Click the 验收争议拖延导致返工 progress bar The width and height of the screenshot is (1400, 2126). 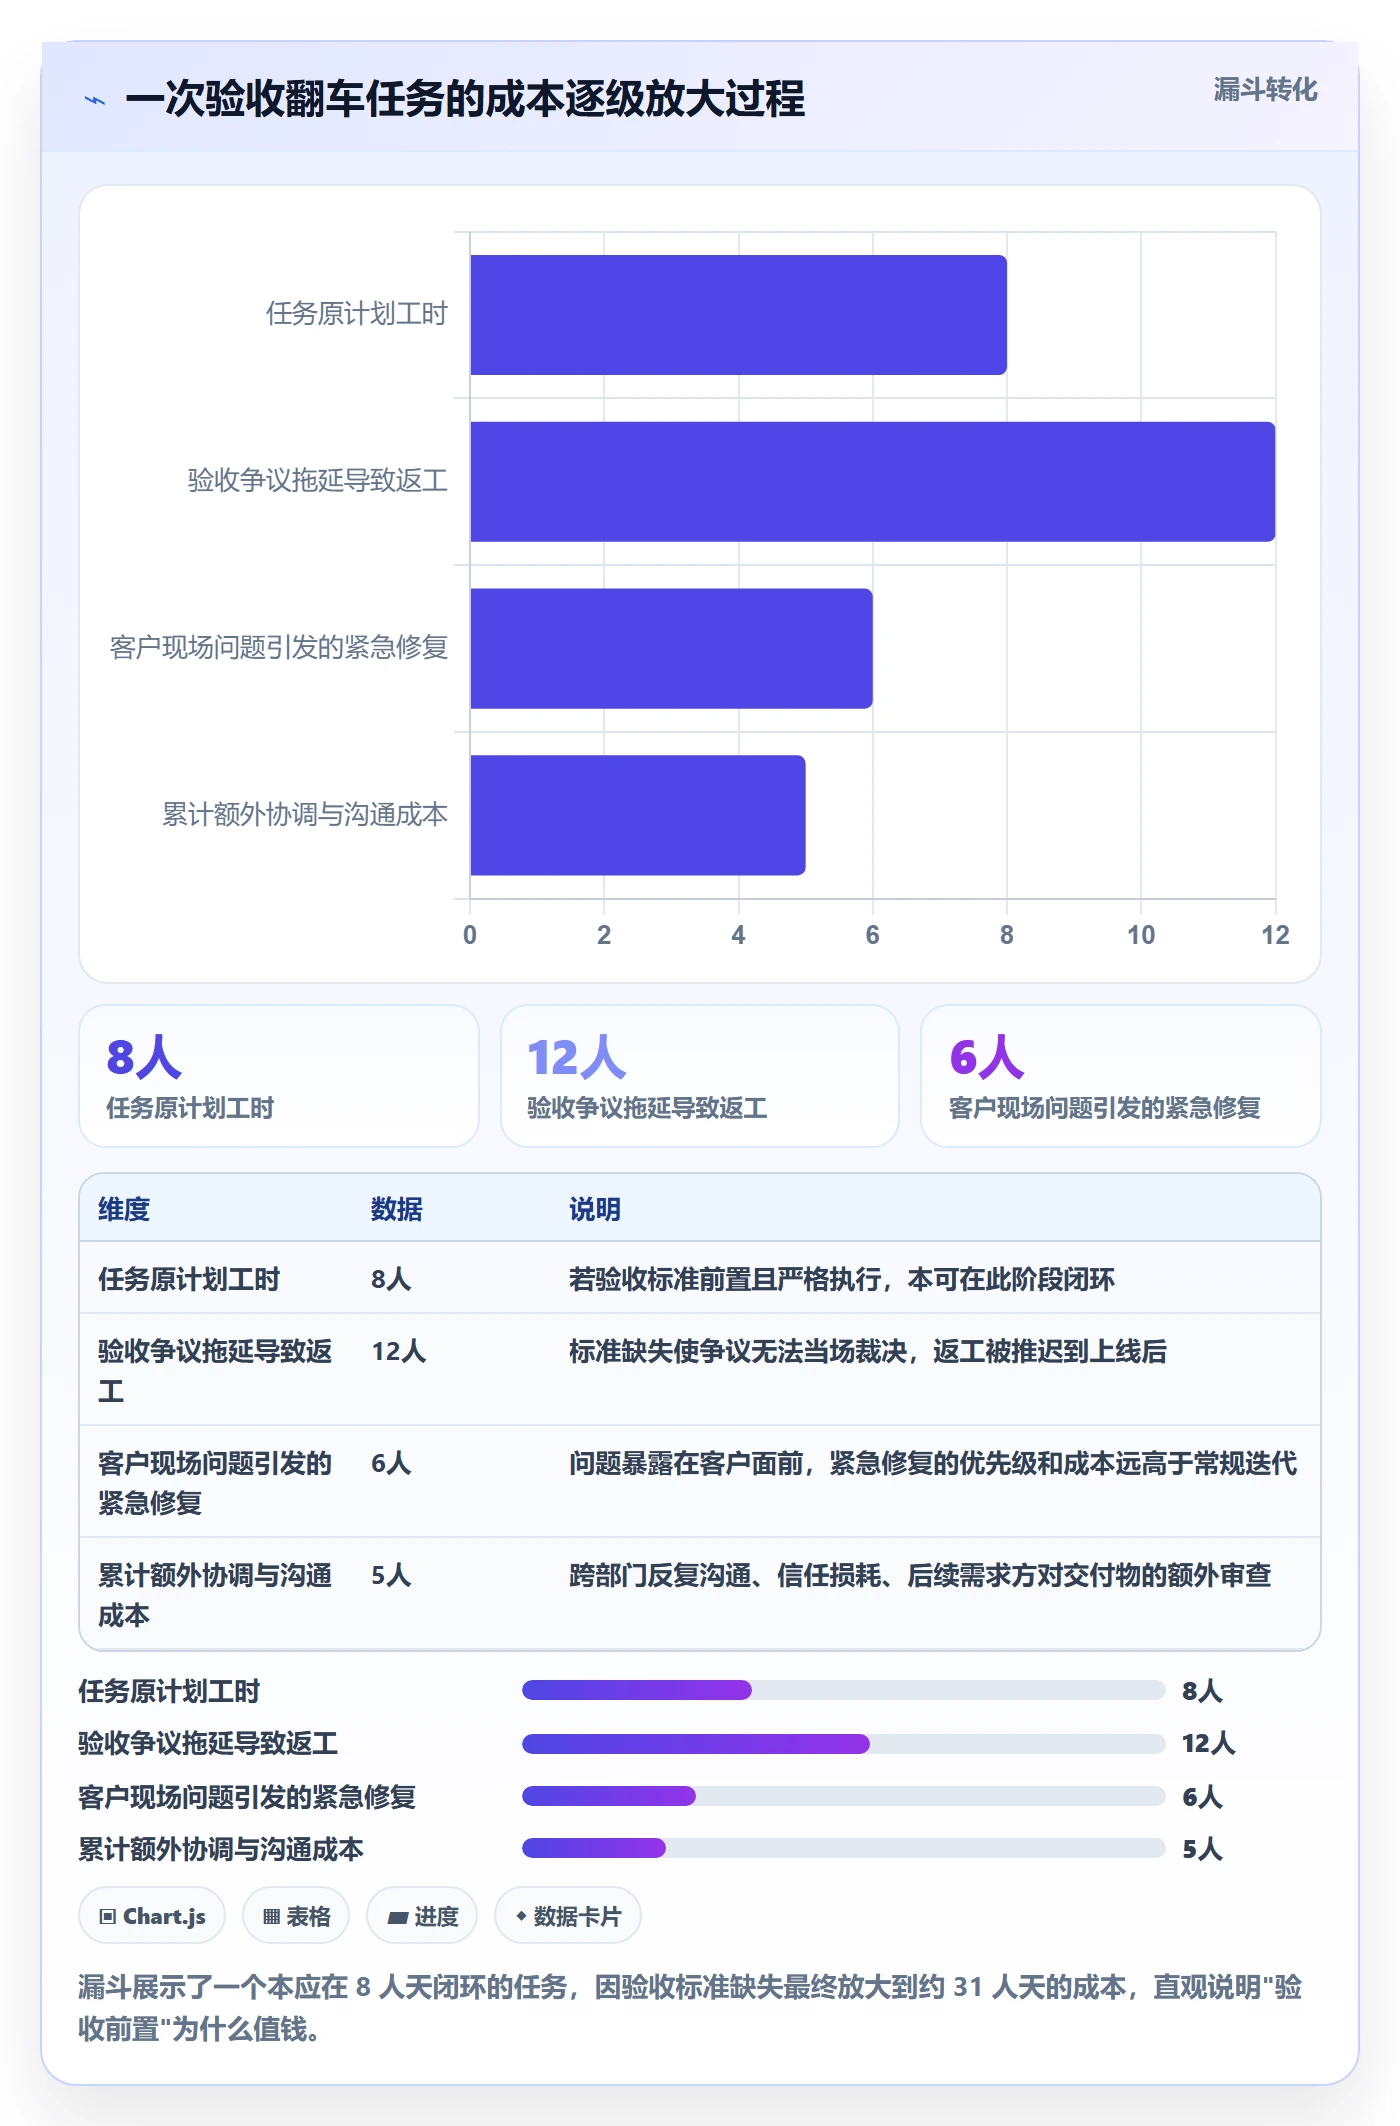[x=844, y=1744]
